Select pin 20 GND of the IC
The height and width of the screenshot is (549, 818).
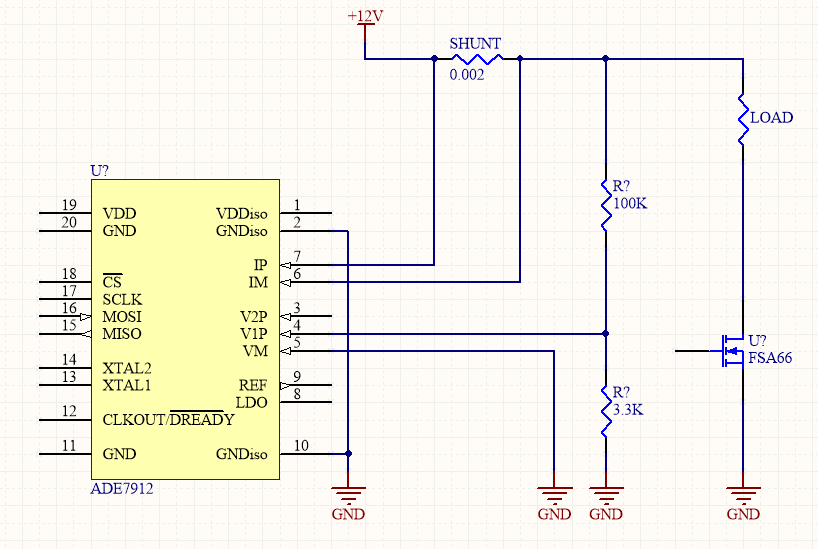click(x=65, y=230)
